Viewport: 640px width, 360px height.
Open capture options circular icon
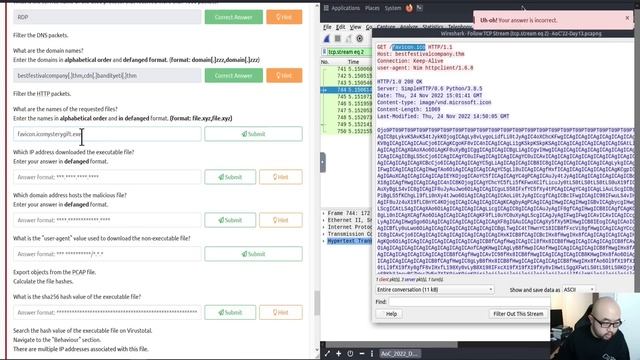point(360,39)
